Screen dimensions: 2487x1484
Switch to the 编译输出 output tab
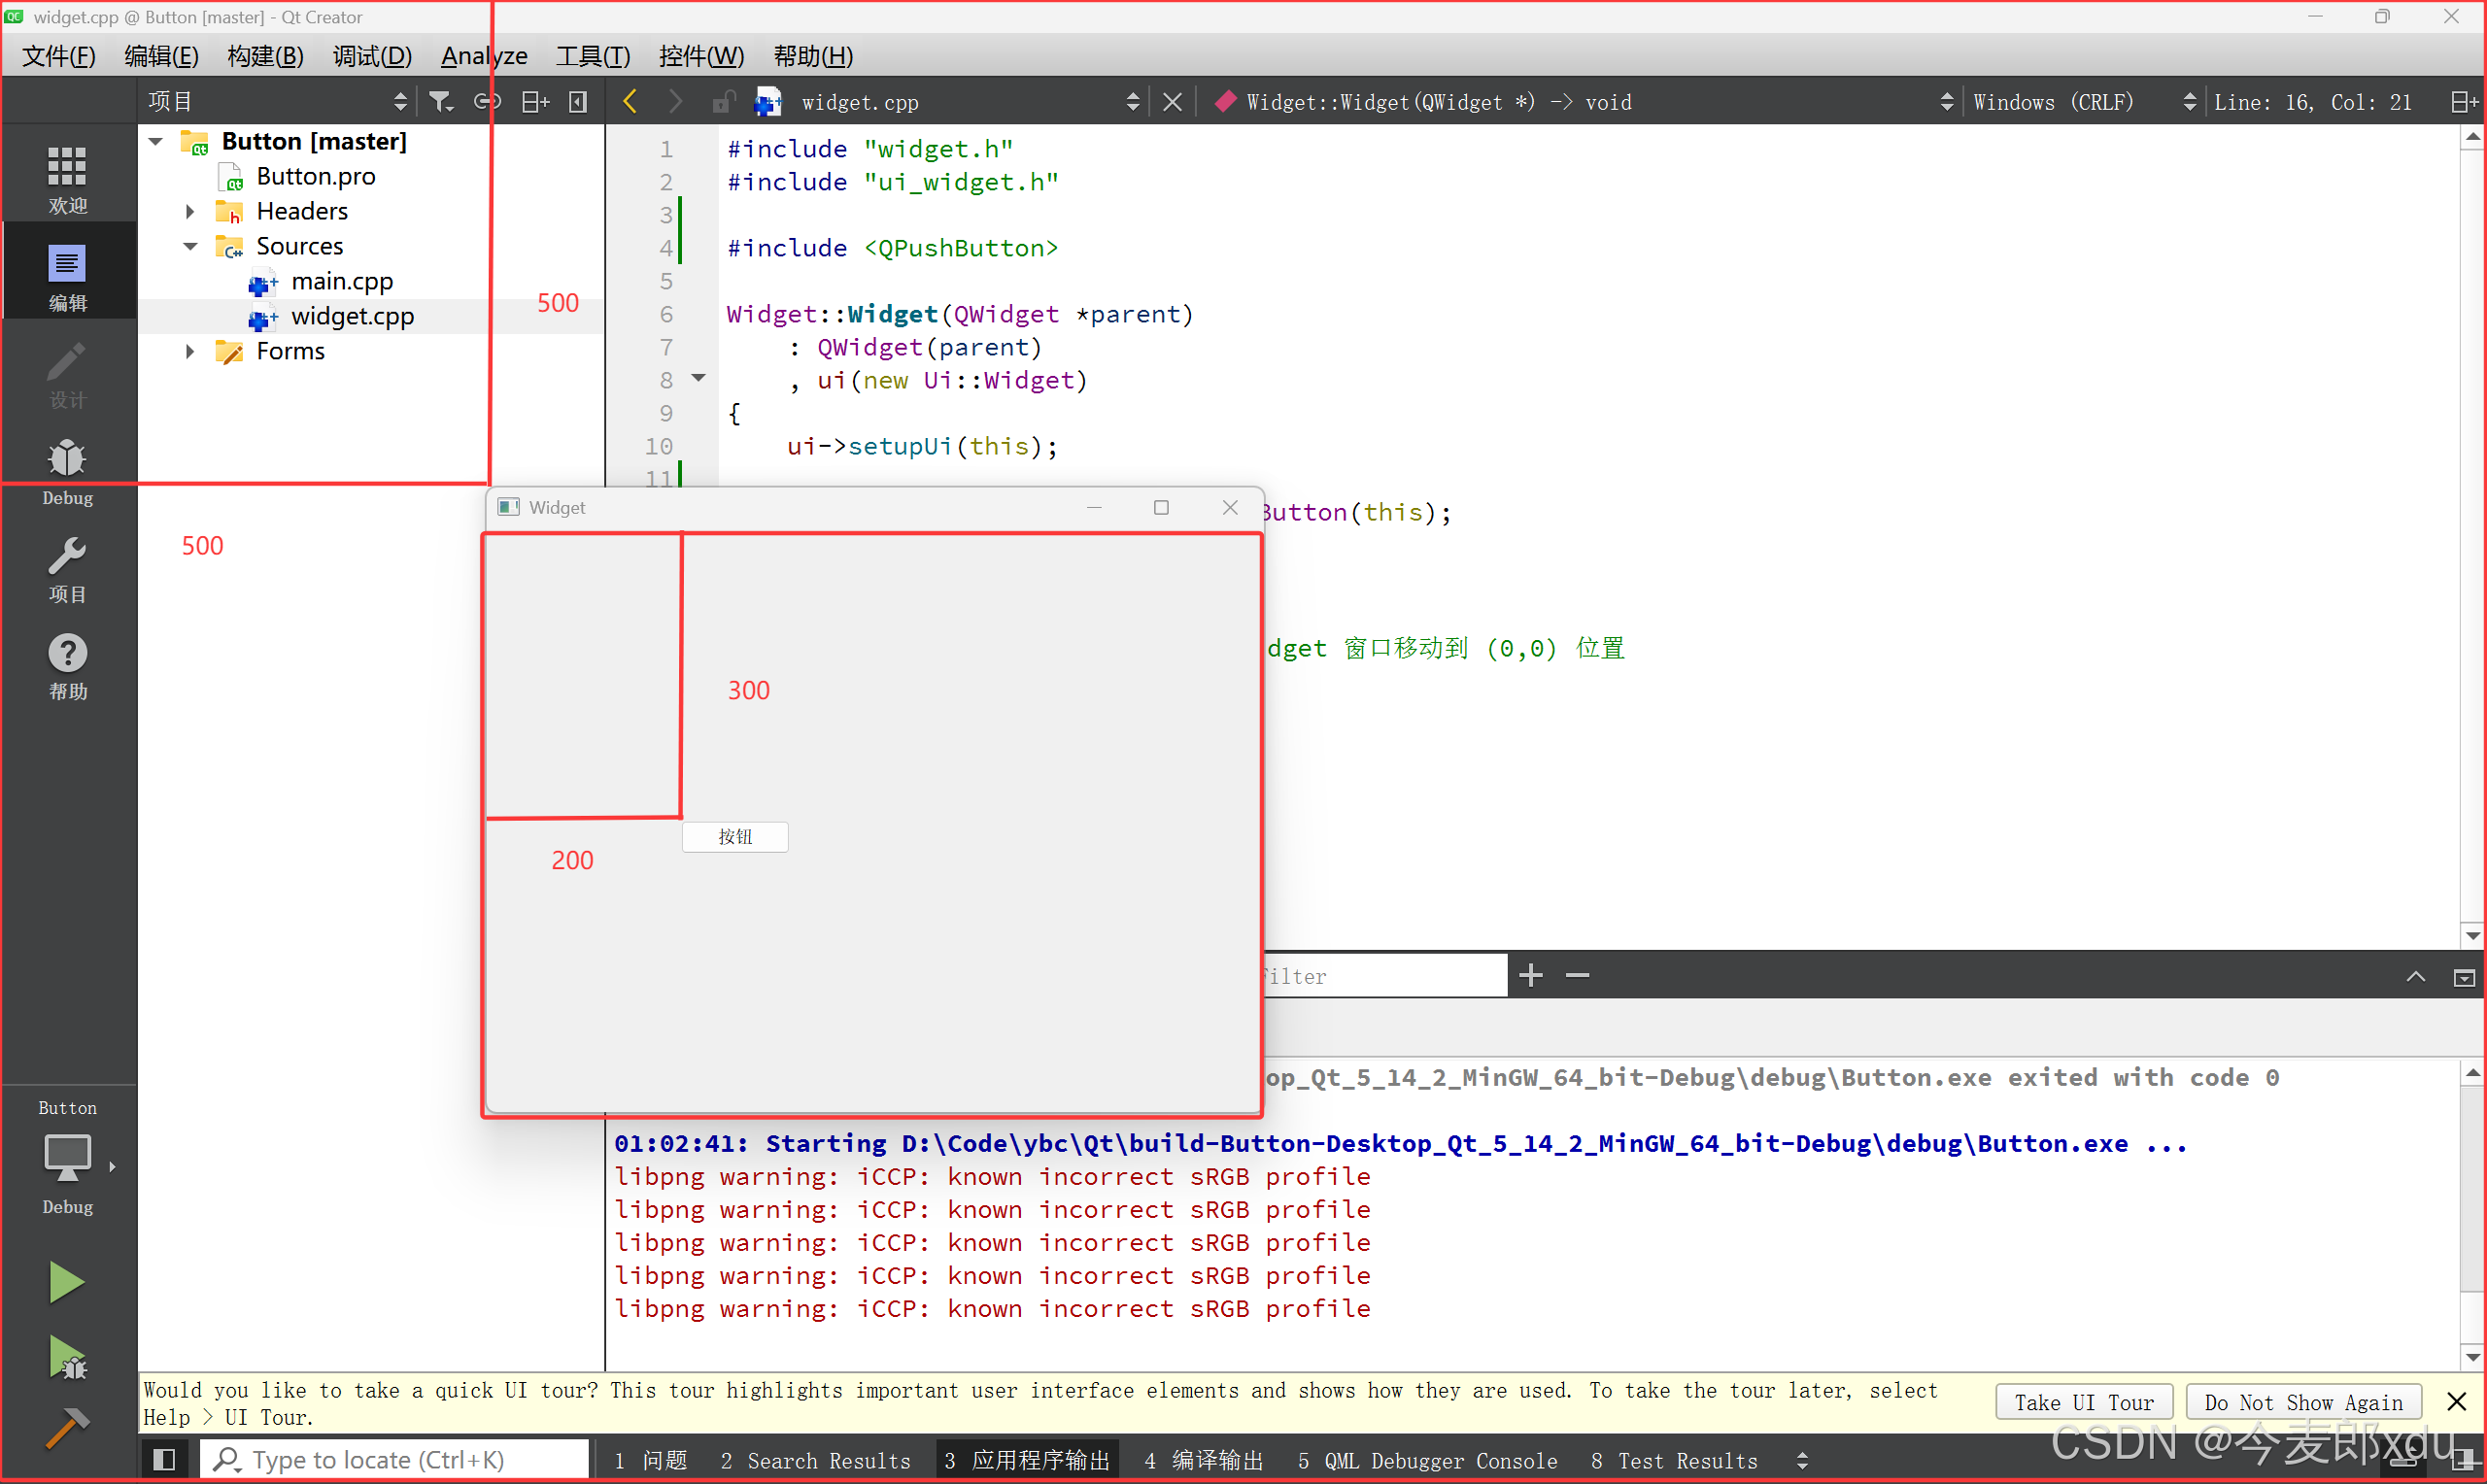(1203, 1461)
